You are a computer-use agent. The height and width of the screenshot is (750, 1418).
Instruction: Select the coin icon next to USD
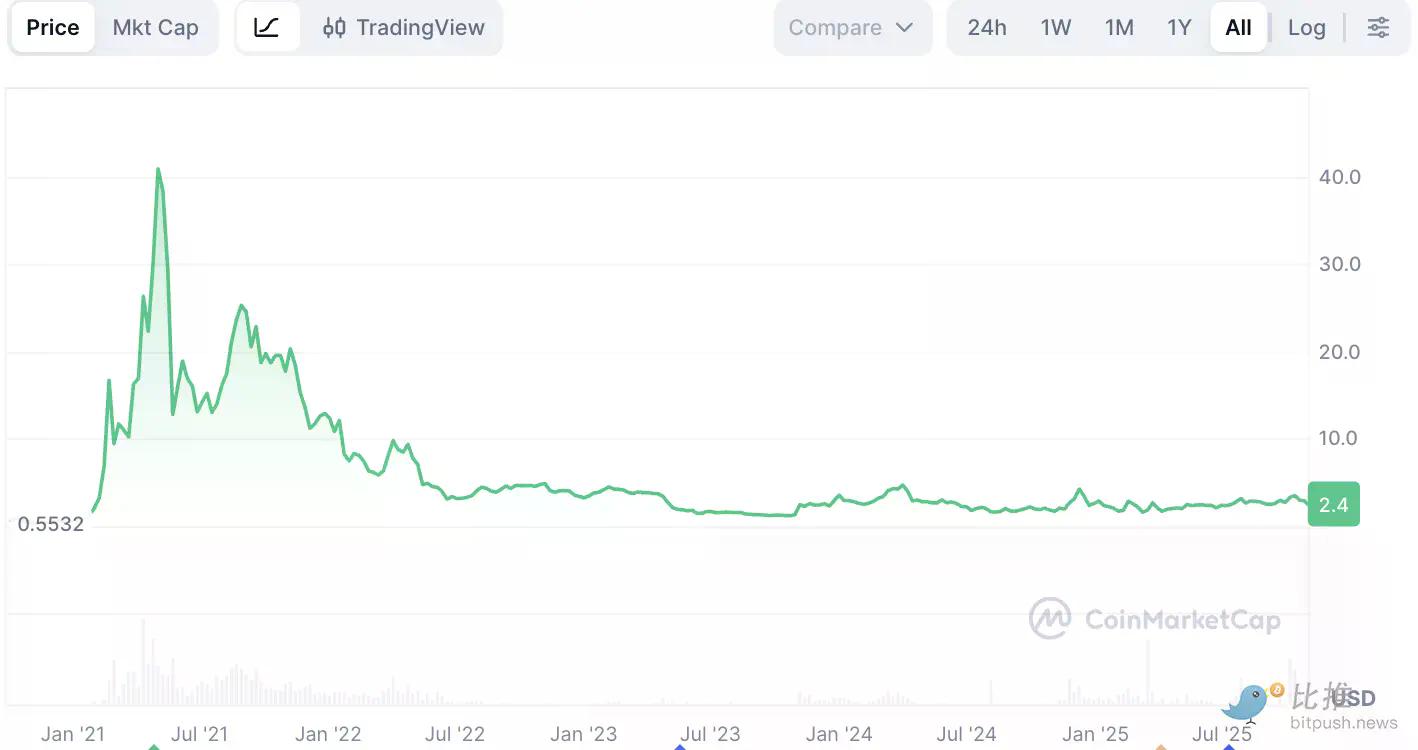click(1278, 689)
